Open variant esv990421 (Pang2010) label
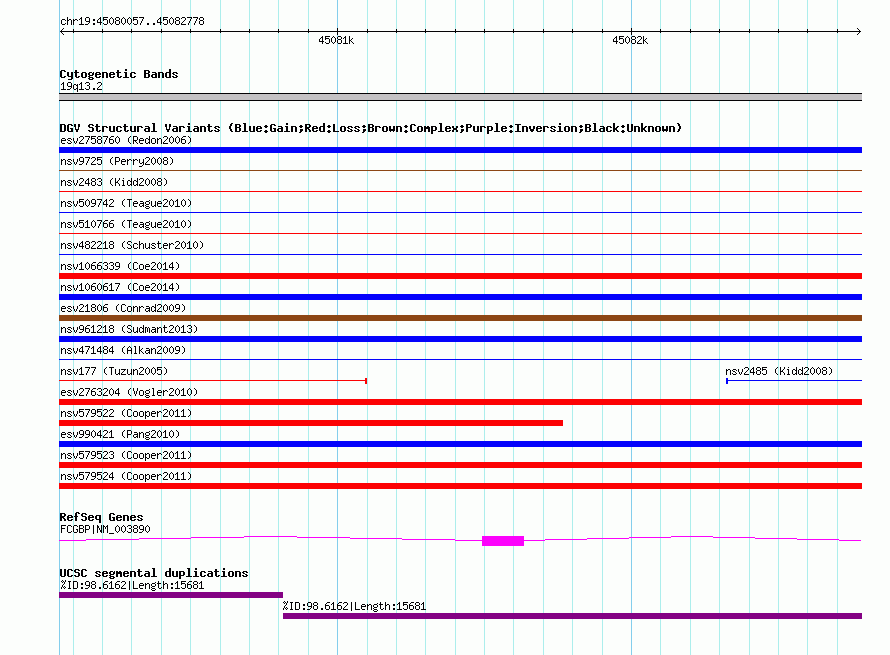The height and width of the screenshot is (655, 890). click(120, 434)
